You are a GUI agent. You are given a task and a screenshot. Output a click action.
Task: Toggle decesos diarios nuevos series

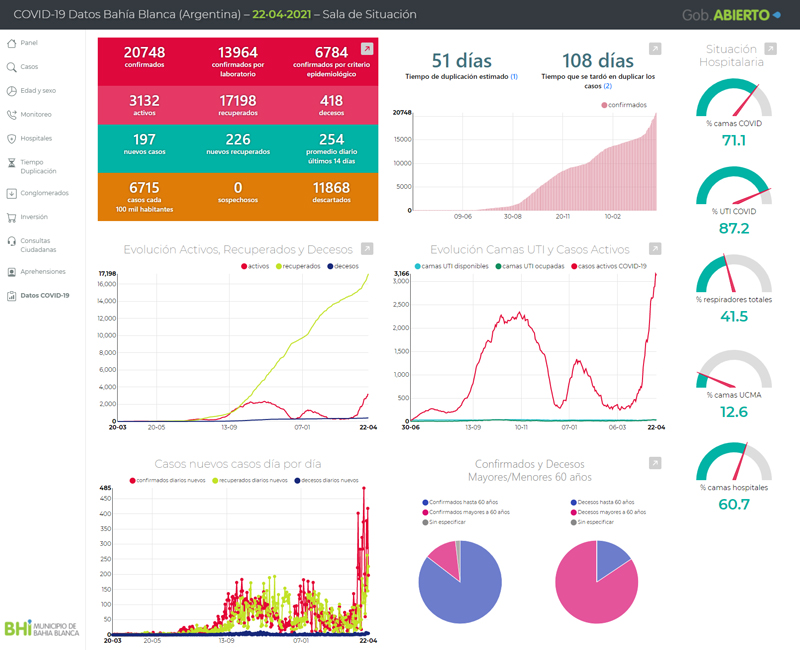[327, 481]
